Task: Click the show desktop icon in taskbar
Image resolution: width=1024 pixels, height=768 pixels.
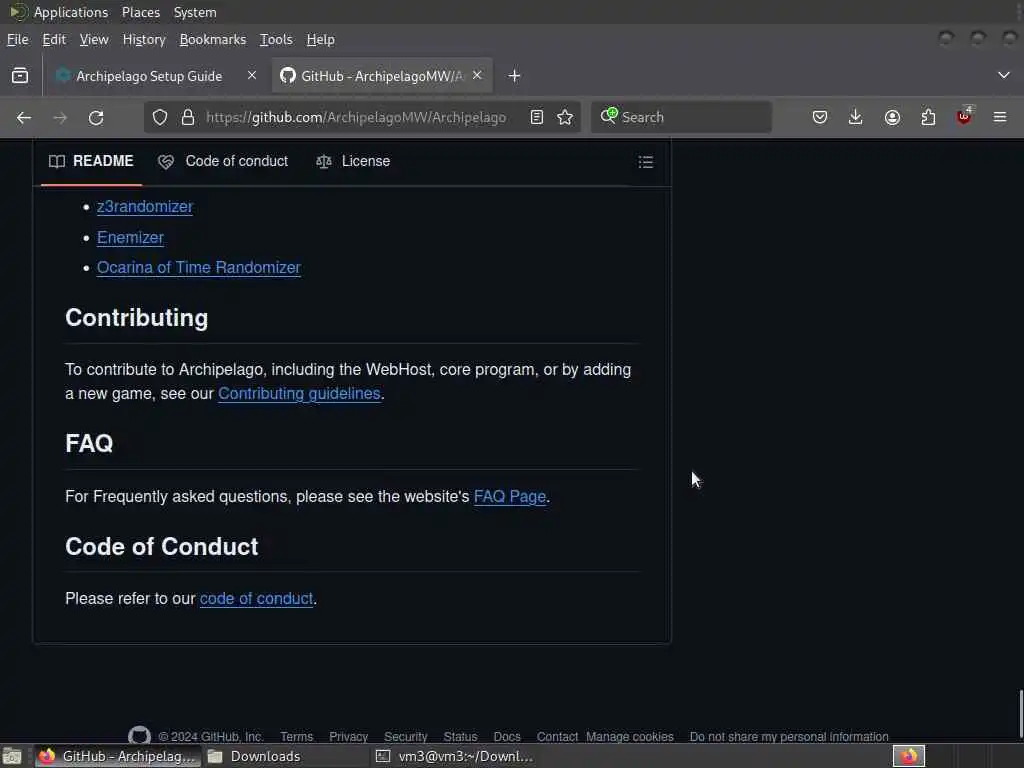Action: click(x=12, y=756)
